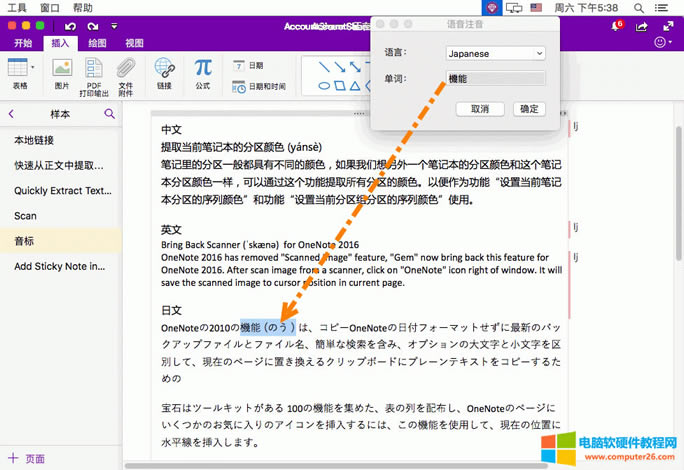Open the π equation tool
This screenshot has width=684, height=470.
click(203, 68)
